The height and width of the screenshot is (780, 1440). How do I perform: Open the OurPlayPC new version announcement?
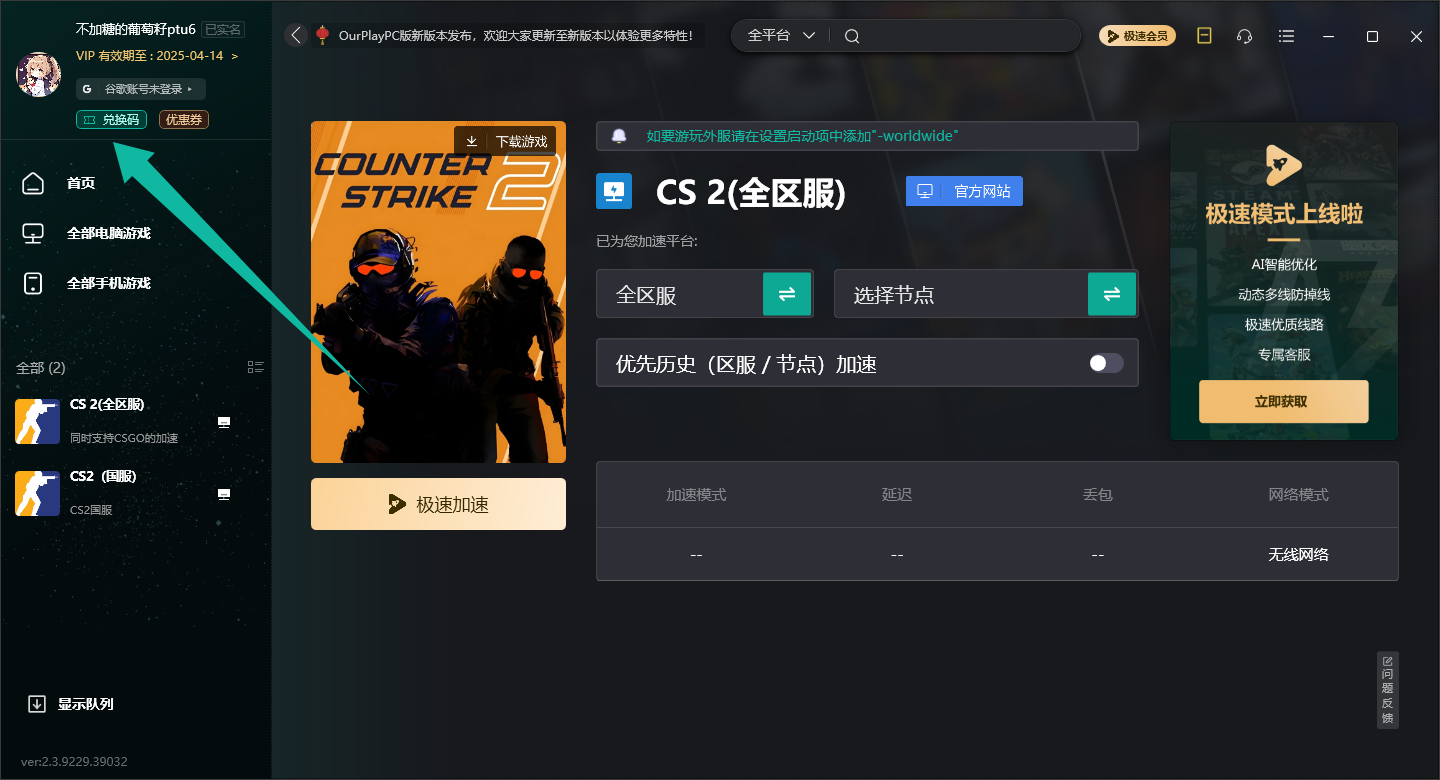tap(515, 35)
